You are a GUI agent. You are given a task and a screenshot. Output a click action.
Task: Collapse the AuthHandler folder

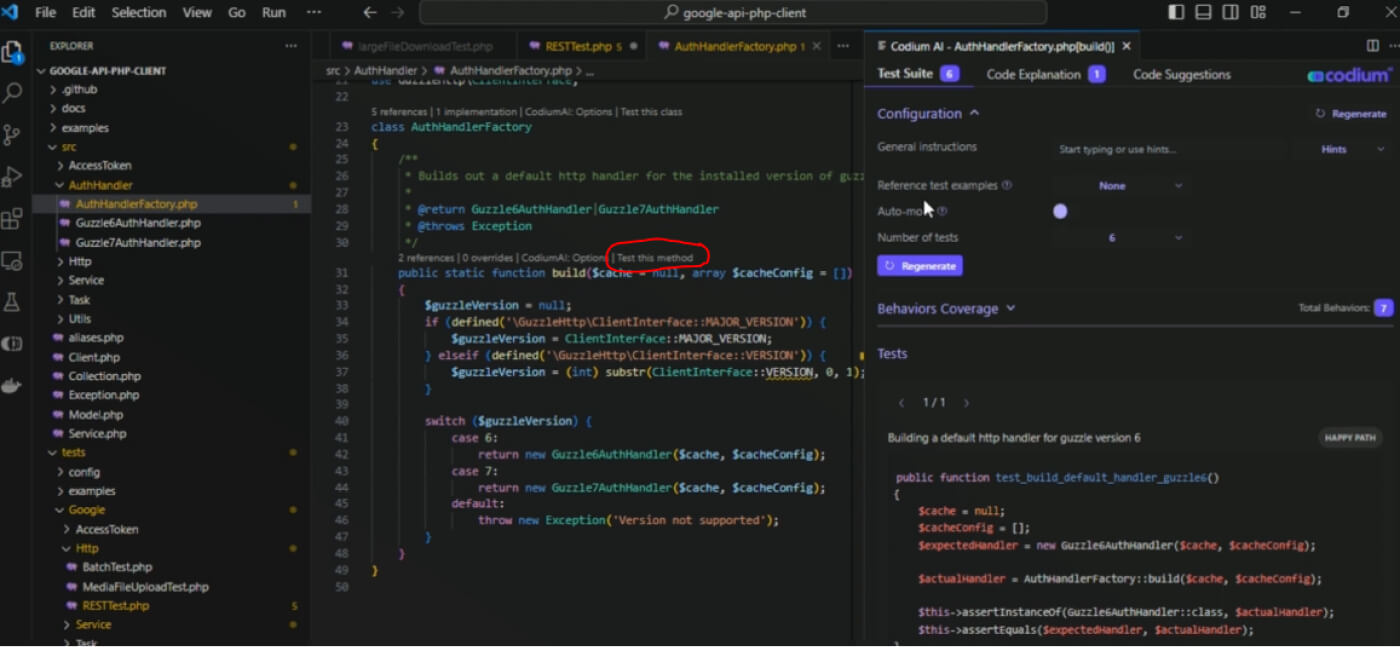point(100,185)
